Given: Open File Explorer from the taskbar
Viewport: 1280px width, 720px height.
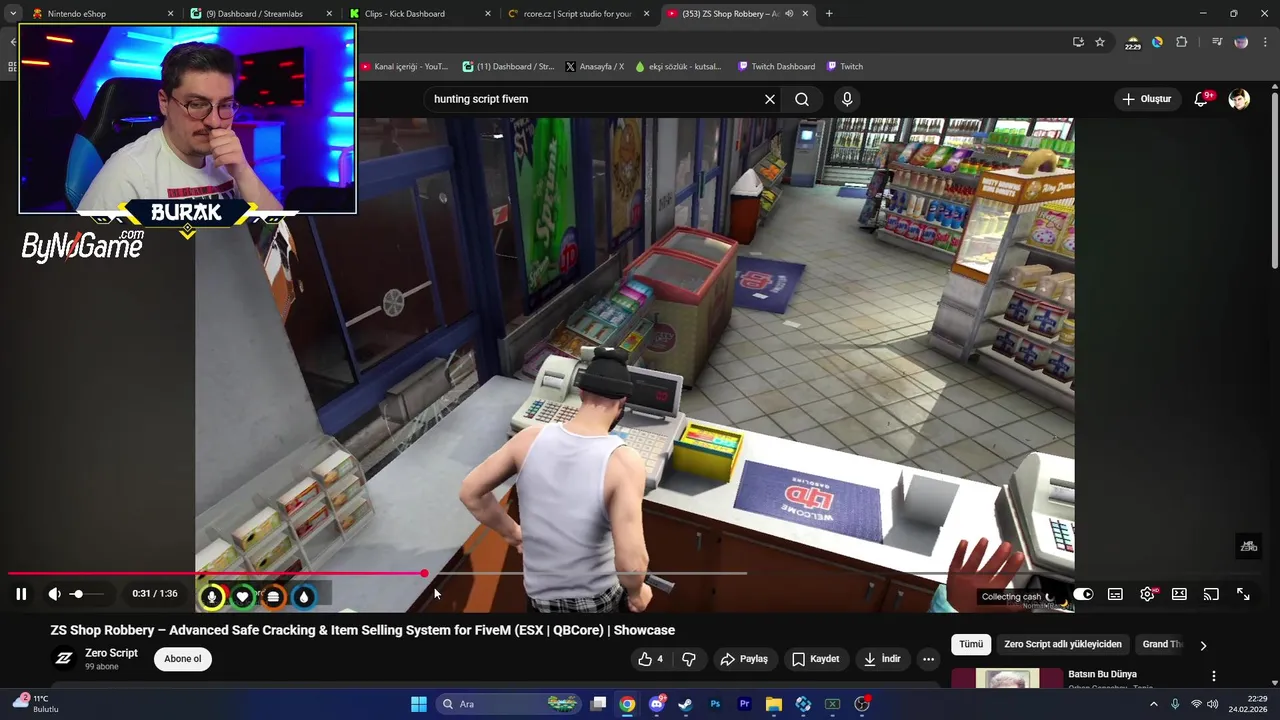Looking at the screenshot, I should (x=774, y=704).
